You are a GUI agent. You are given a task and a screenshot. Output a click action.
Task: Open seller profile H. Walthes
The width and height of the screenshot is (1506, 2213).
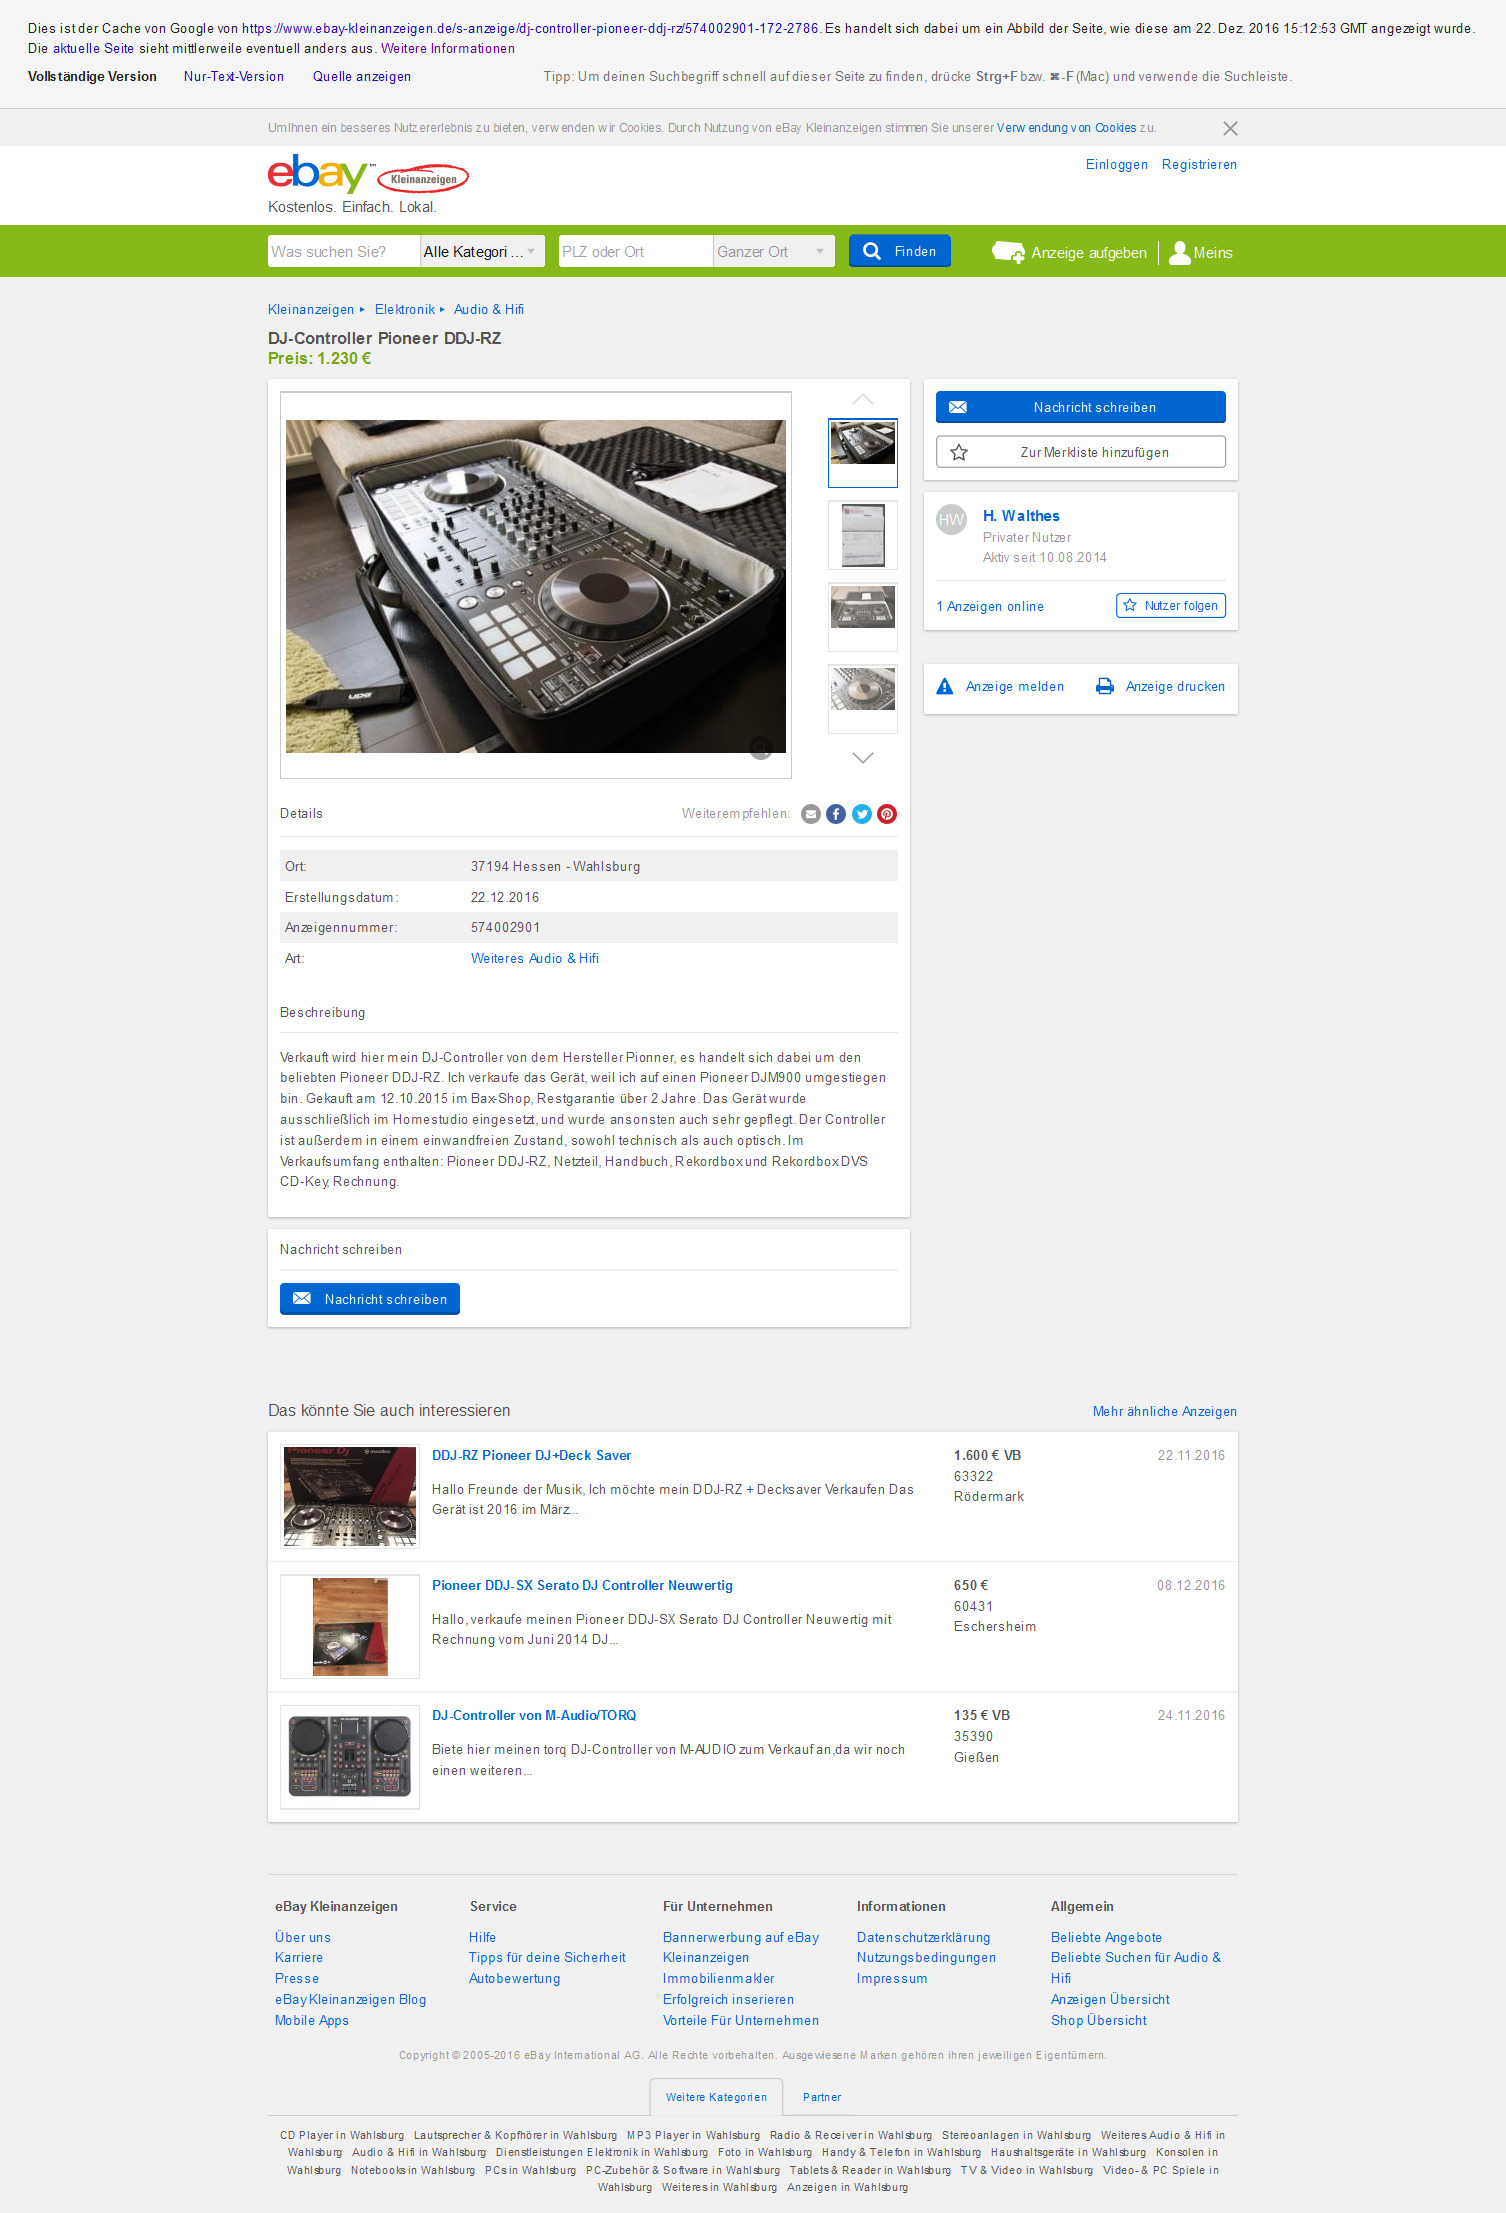point(1021,516)
